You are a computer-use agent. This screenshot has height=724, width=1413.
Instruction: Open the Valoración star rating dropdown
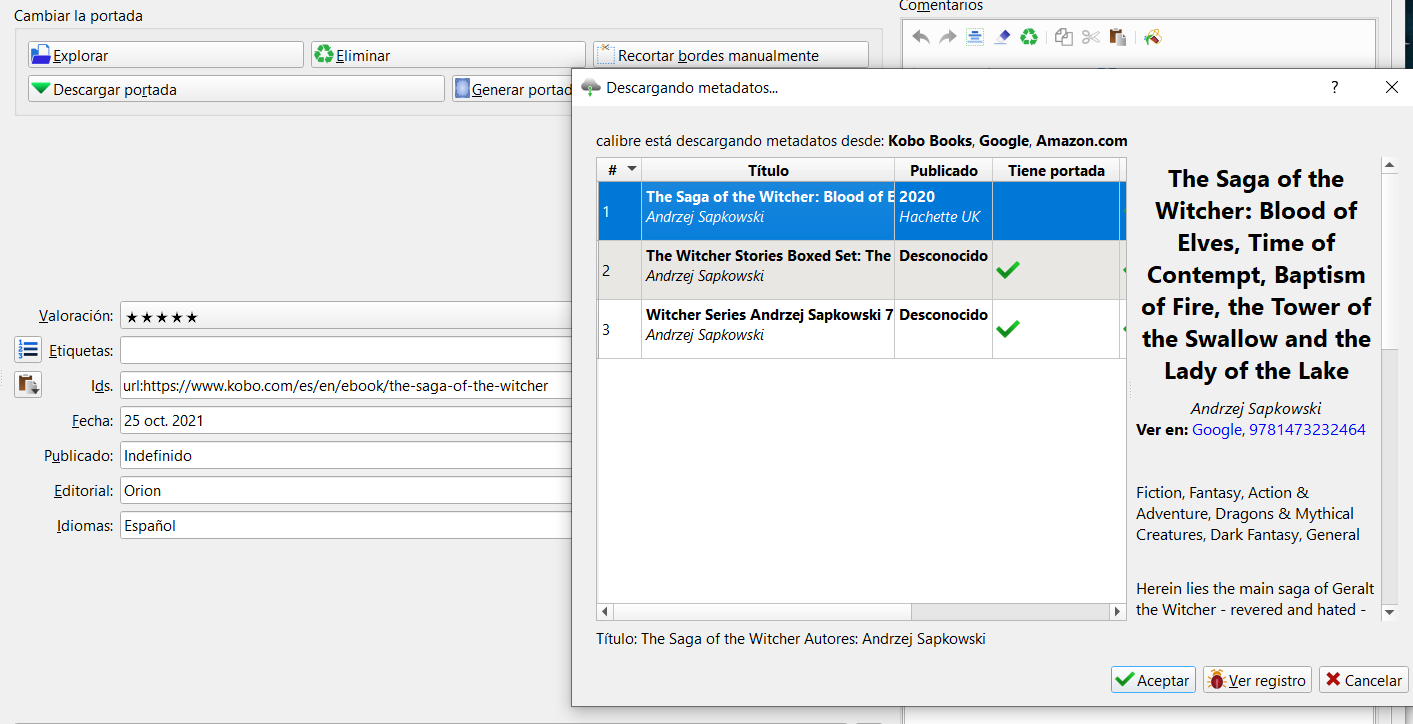coord(346,316)
